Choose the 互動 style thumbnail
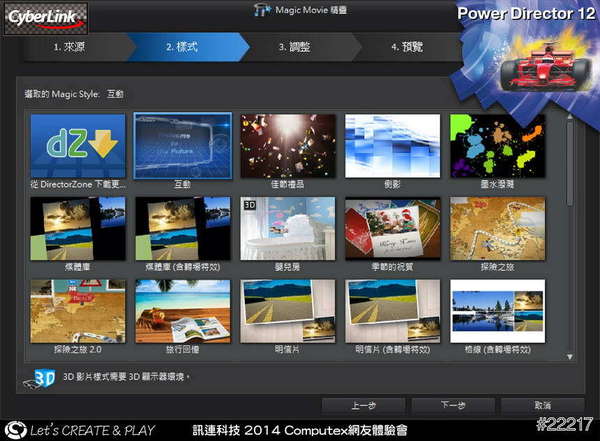Screen dimensions: 600x441 pyautogui.click(x=183, y=146)
